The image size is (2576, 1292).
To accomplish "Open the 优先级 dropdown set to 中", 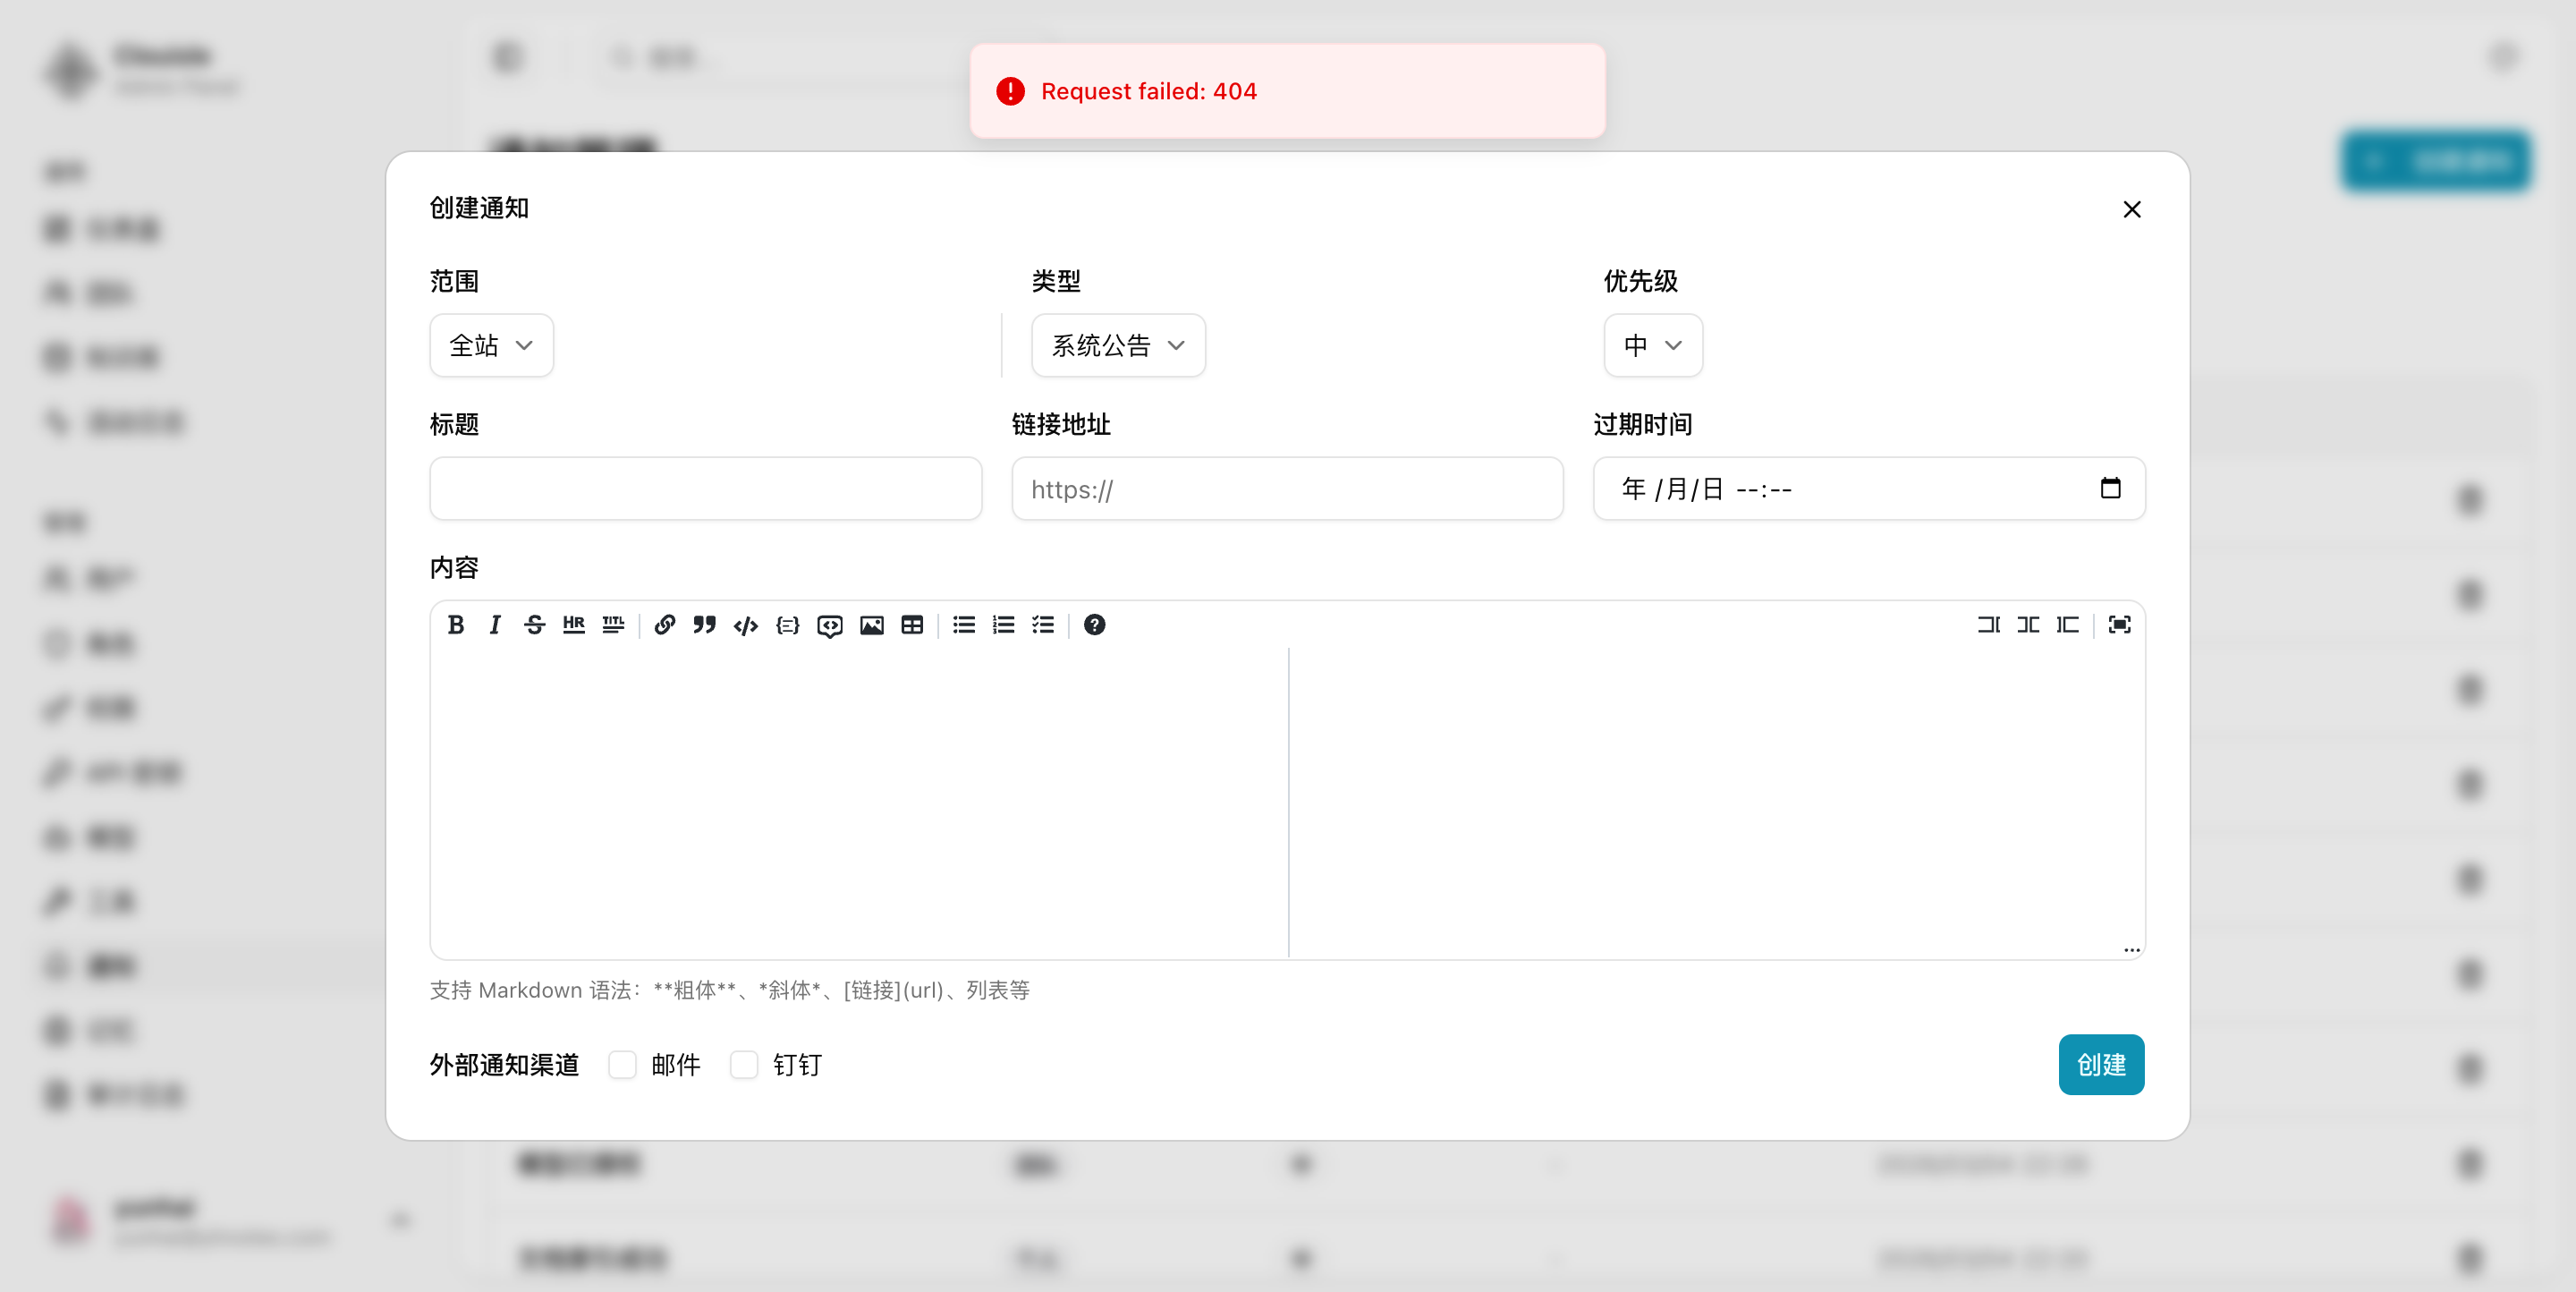I will point(1652,345).
